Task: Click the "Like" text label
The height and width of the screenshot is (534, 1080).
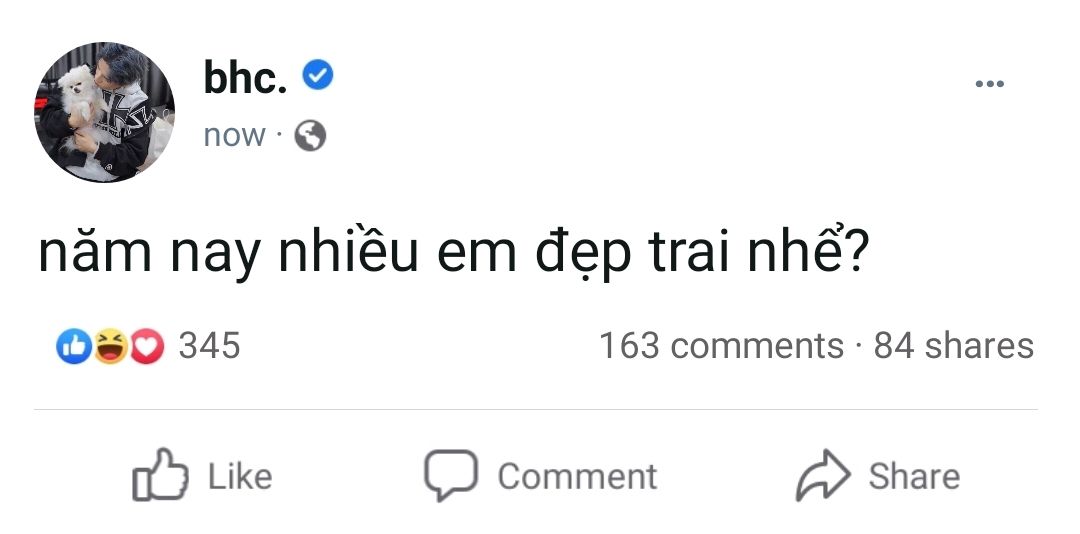Action: pyautogui.click(x=240, y=476)
